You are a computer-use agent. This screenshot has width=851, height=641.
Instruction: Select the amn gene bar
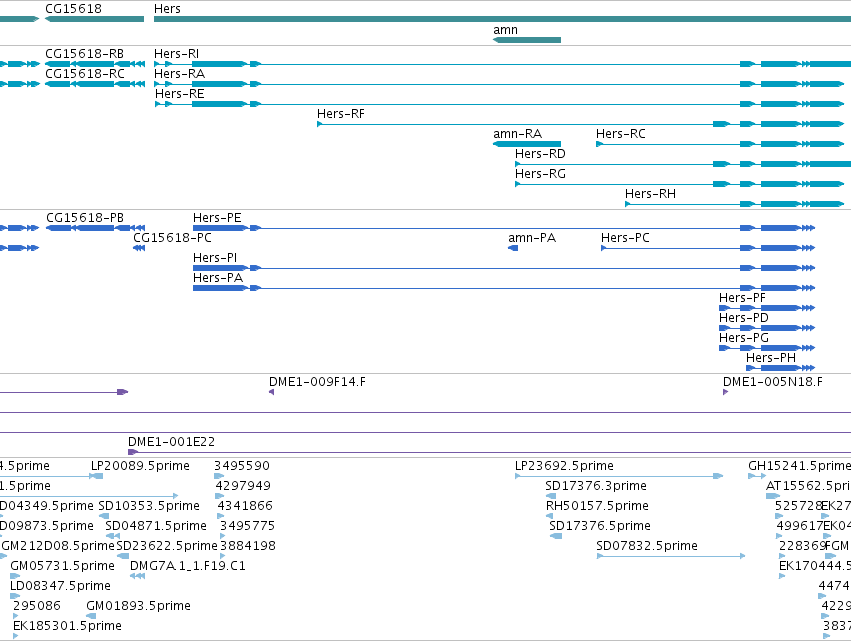point(526,40)
